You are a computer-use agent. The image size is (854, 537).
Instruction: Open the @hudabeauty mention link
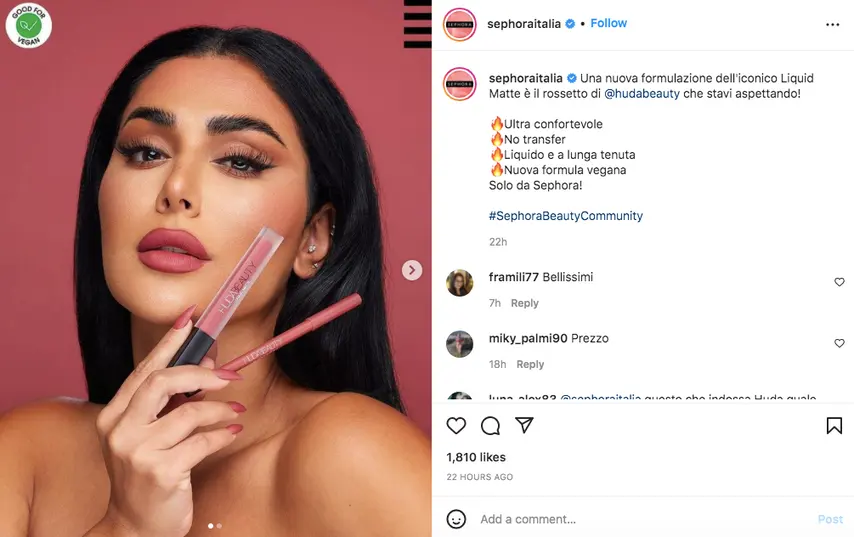642,94
